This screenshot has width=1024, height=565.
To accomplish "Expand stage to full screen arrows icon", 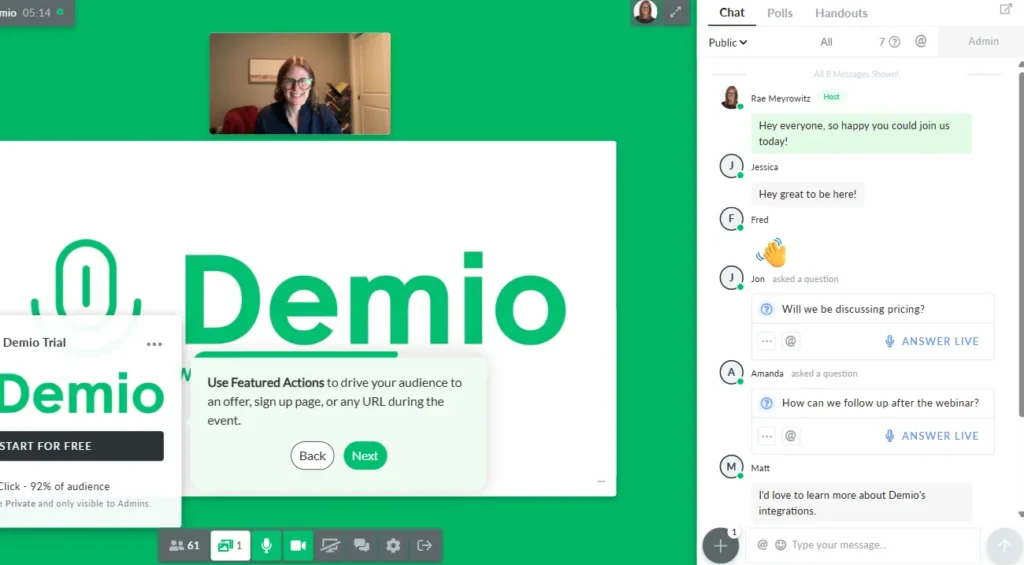I will click(x=676, y=12).
